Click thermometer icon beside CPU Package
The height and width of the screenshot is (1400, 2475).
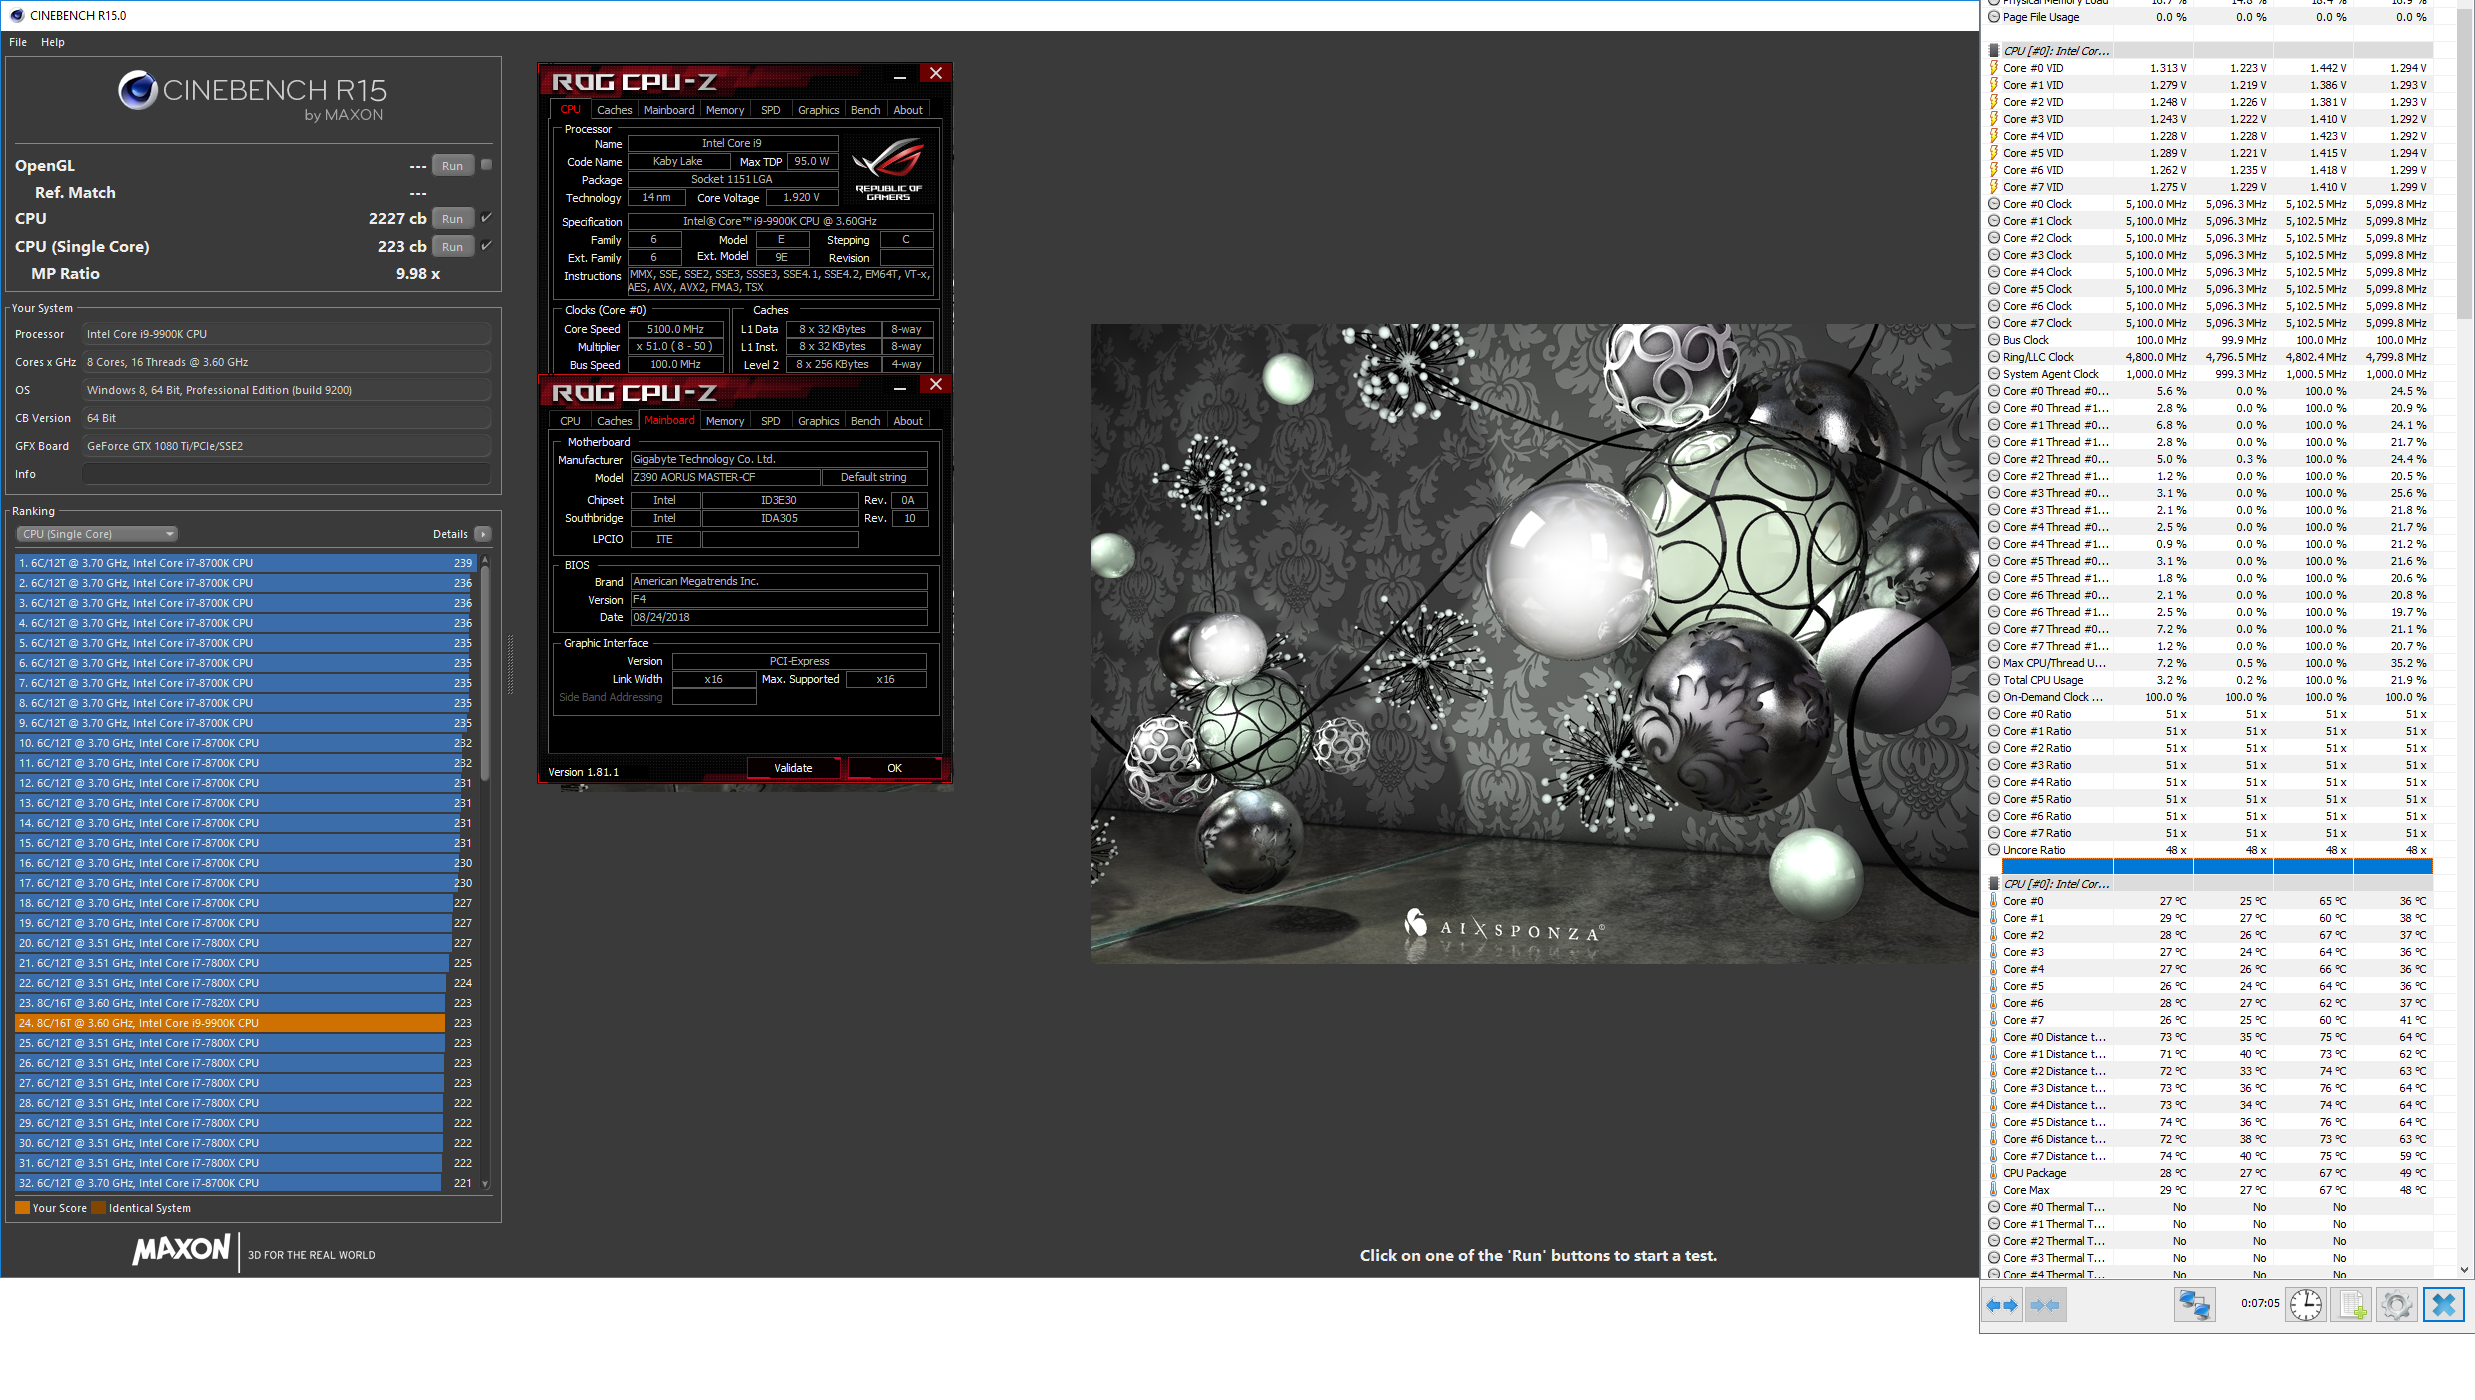coord(1993,1173)
